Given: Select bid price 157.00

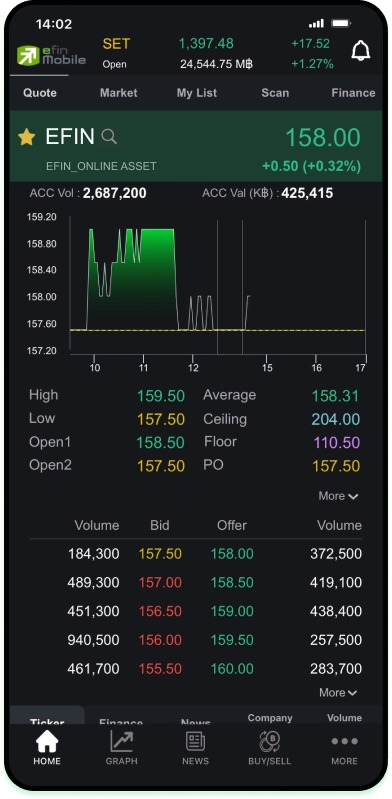Looking at the screenshot, I should click(160, 582).
